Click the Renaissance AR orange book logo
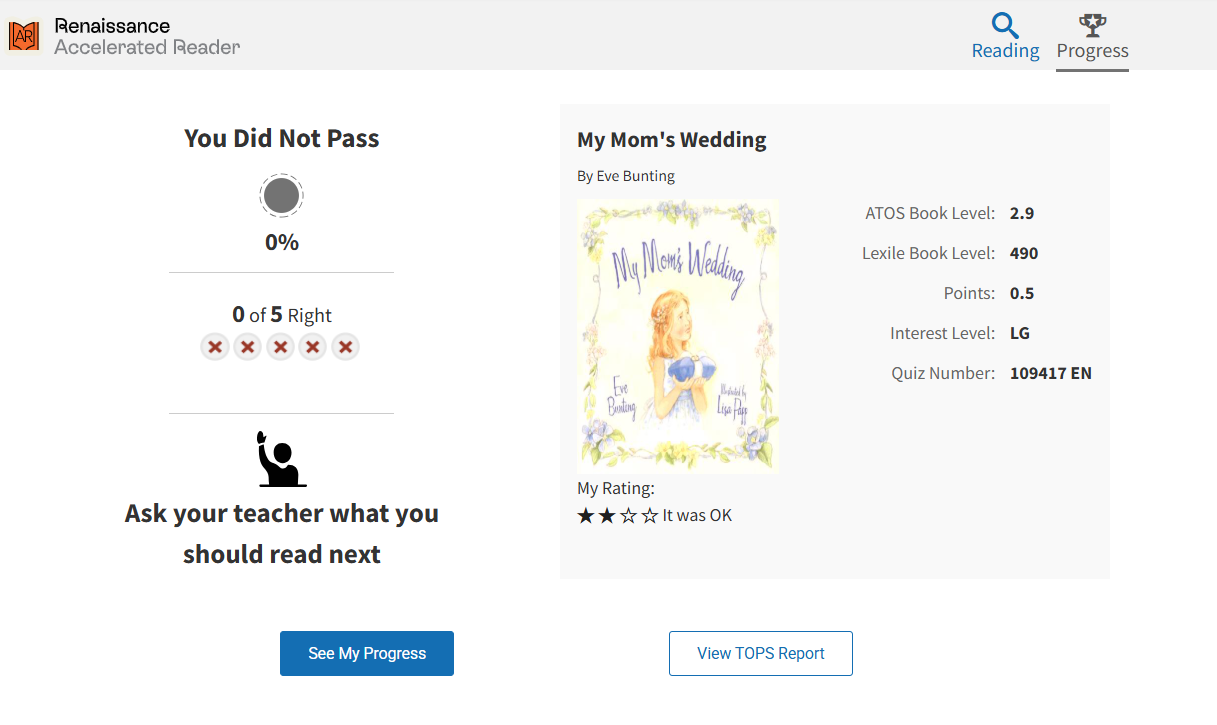This screenshot has width=1217, height=725. [x=24, y=36]
